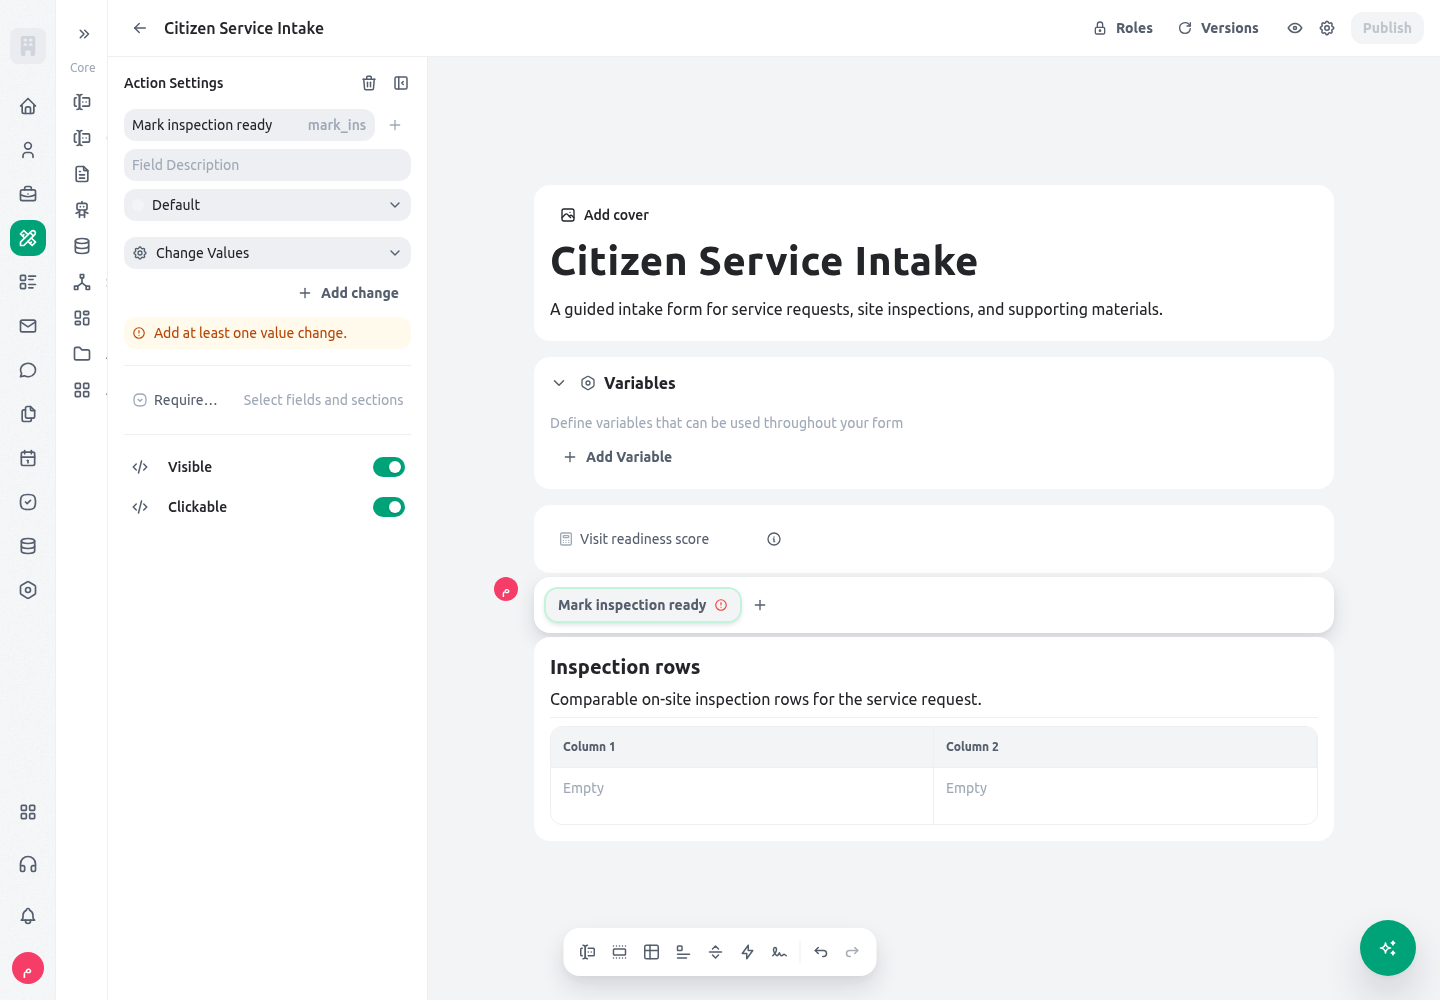Add another action next to Mark inspection ready

click(760, 605)
